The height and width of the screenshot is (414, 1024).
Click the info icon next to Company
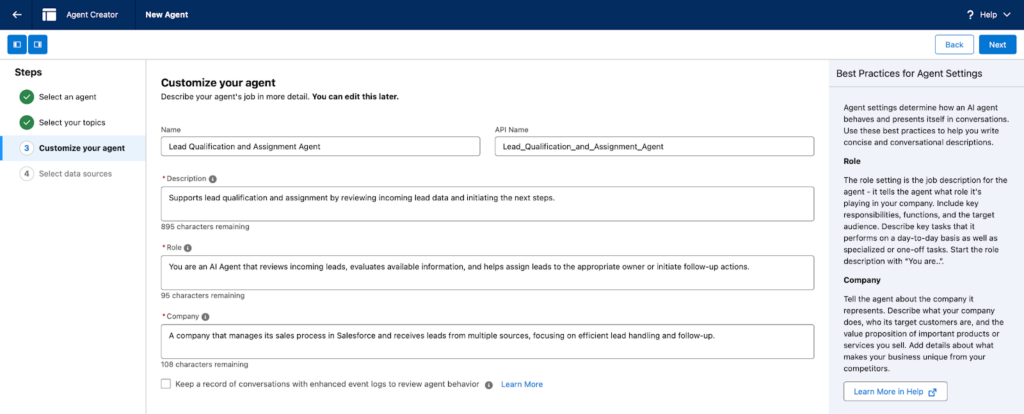pyautogui.click(x=206, y=316)
